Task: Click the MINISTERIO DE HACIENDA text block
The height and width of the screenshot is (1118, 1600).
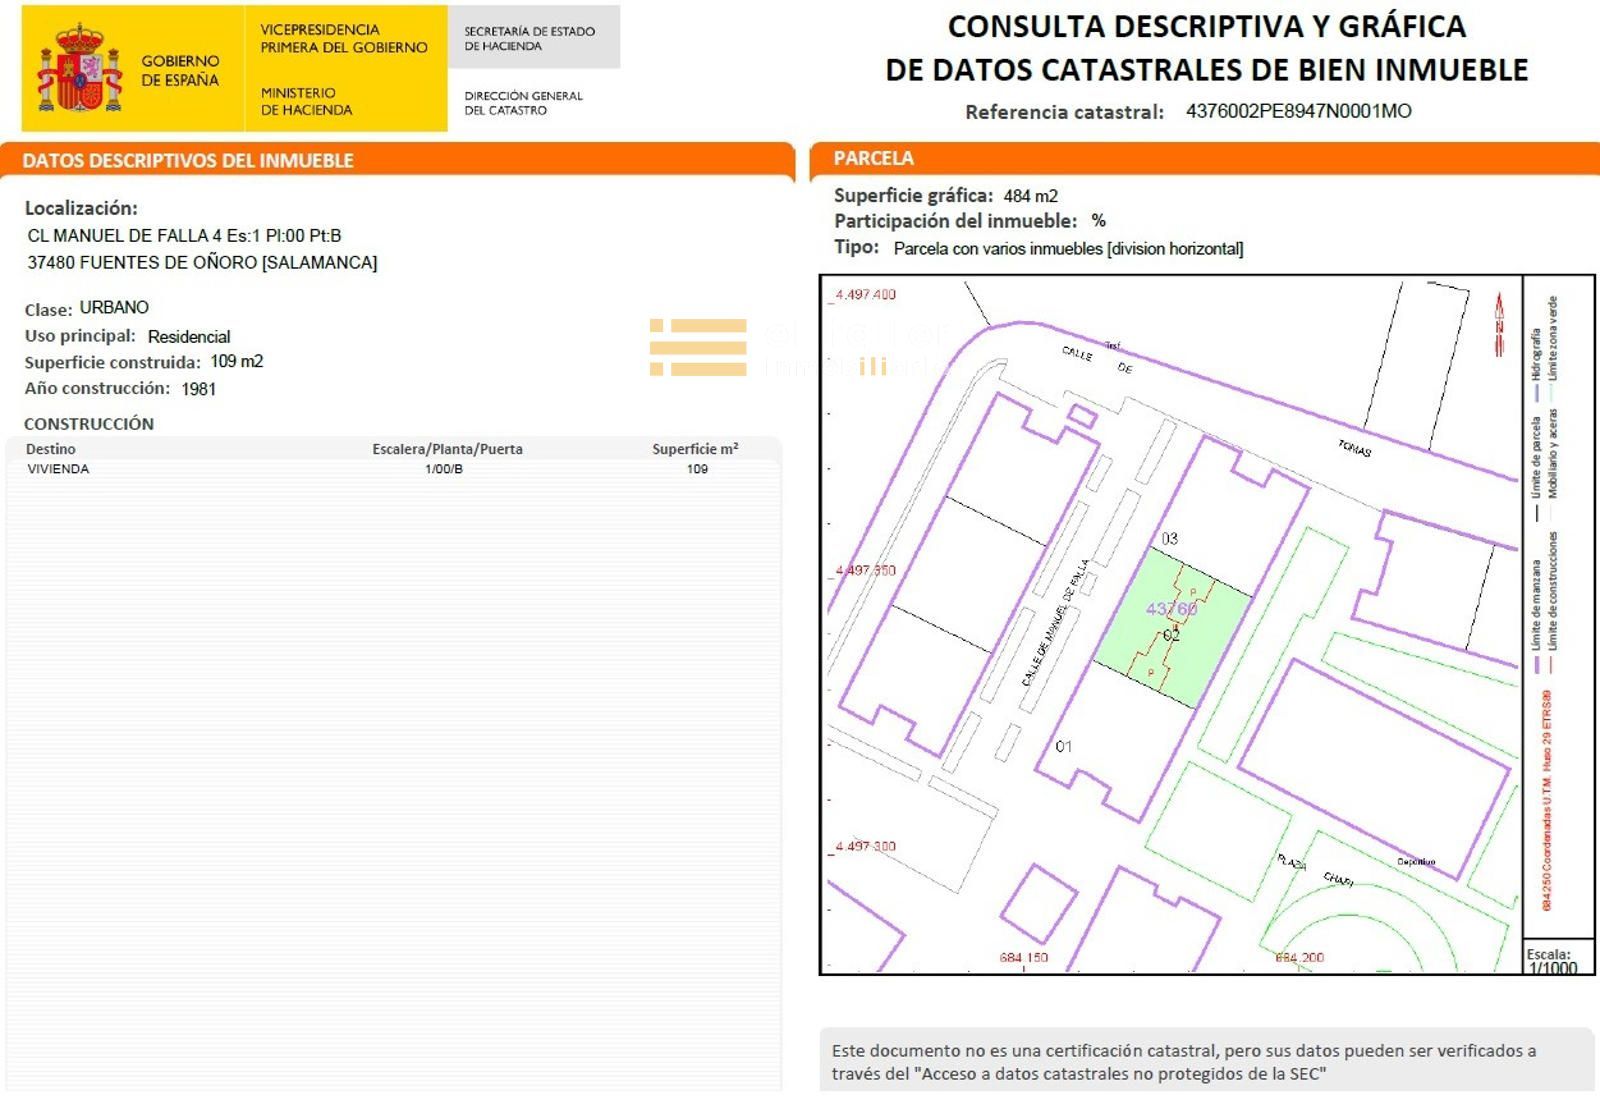Action: (x=306, y=101)
